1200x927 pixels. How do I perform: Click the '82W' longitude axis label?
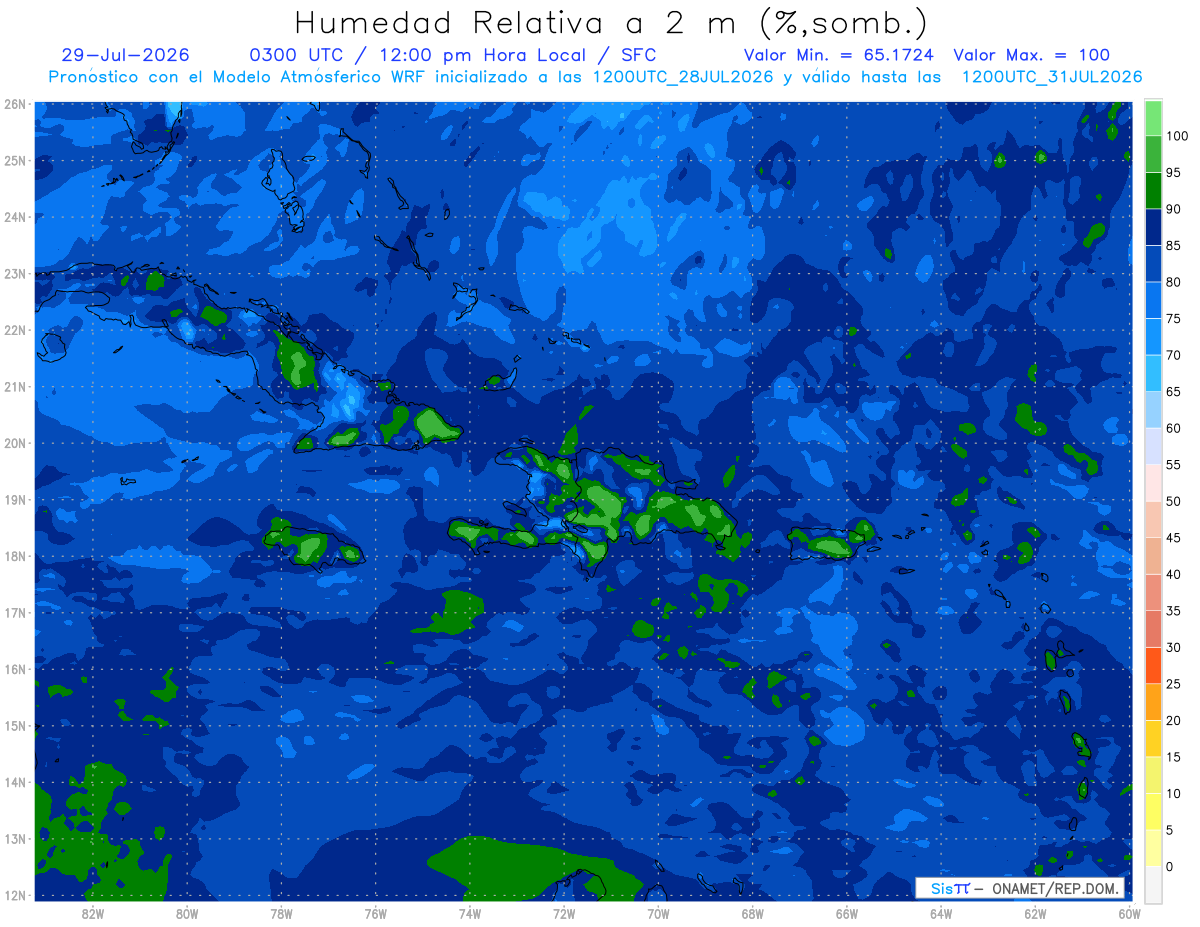(x=93, y=913)
